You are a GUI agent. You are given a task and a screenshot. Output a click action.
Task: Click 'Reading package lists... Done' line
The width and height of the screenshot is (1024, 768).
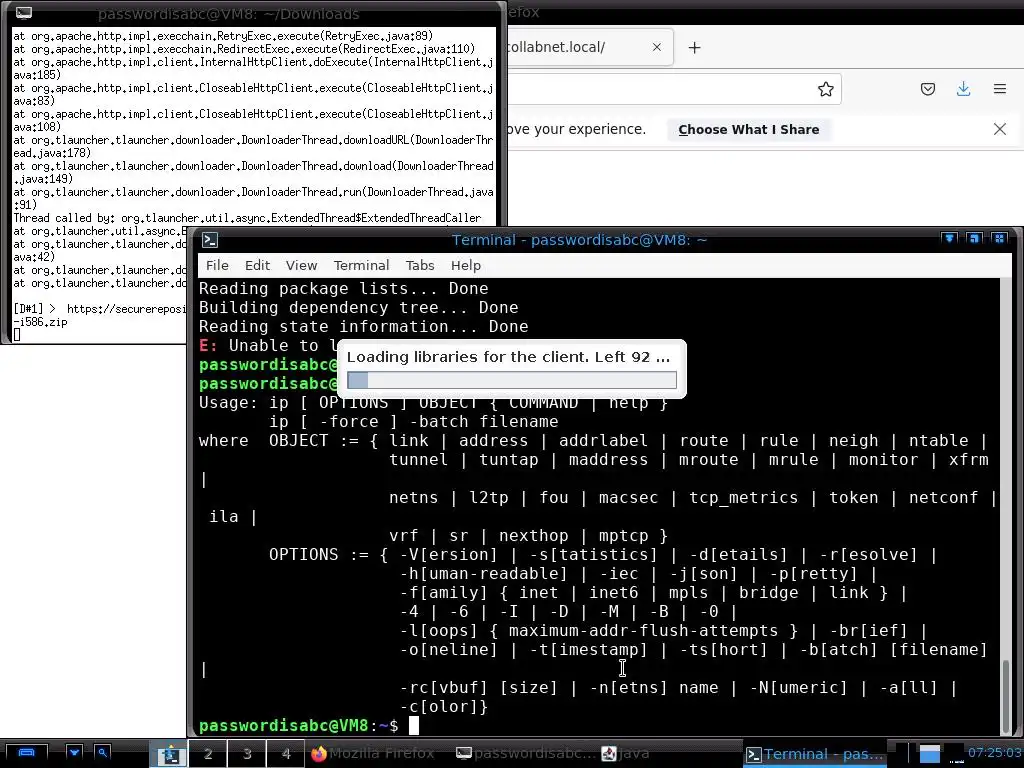[x=344, y=289]
